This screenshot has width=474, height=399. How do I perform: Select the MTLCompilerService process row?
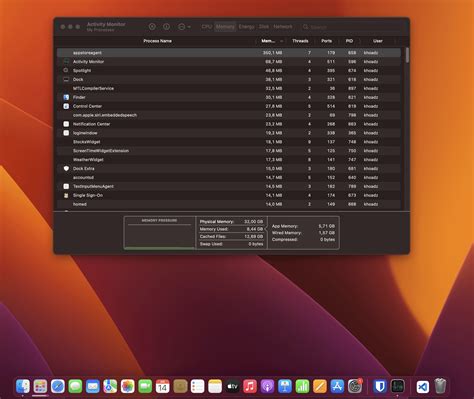[x=229, y=88]
